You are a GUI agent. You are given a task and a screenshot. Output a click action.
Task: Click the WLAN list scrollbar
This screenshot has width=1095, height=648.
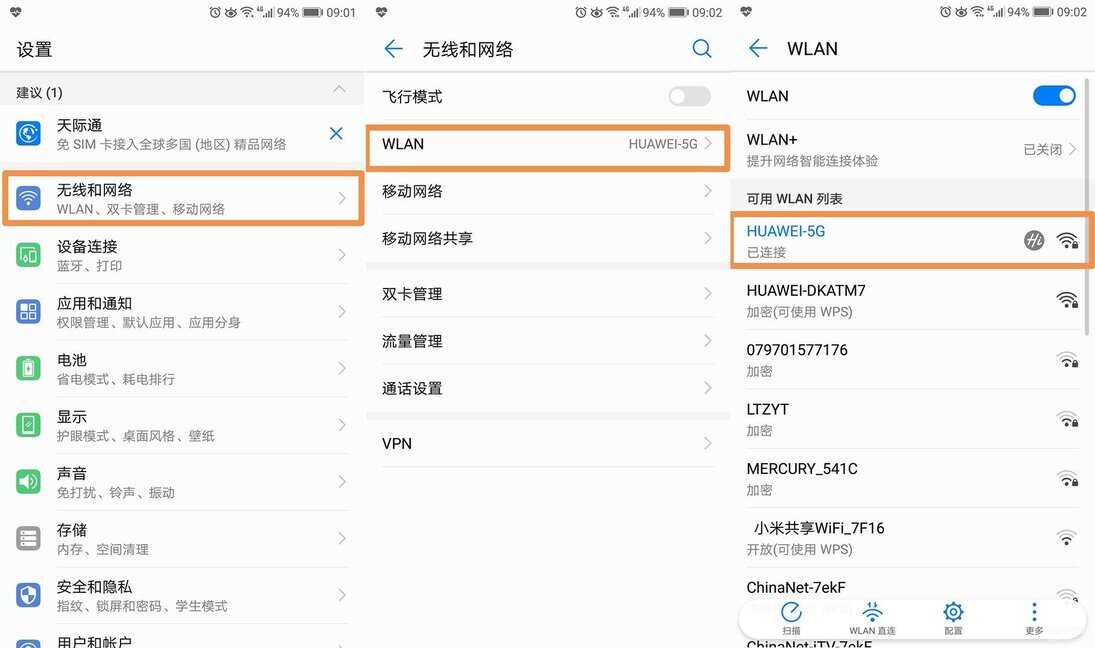click(1087, 206)
